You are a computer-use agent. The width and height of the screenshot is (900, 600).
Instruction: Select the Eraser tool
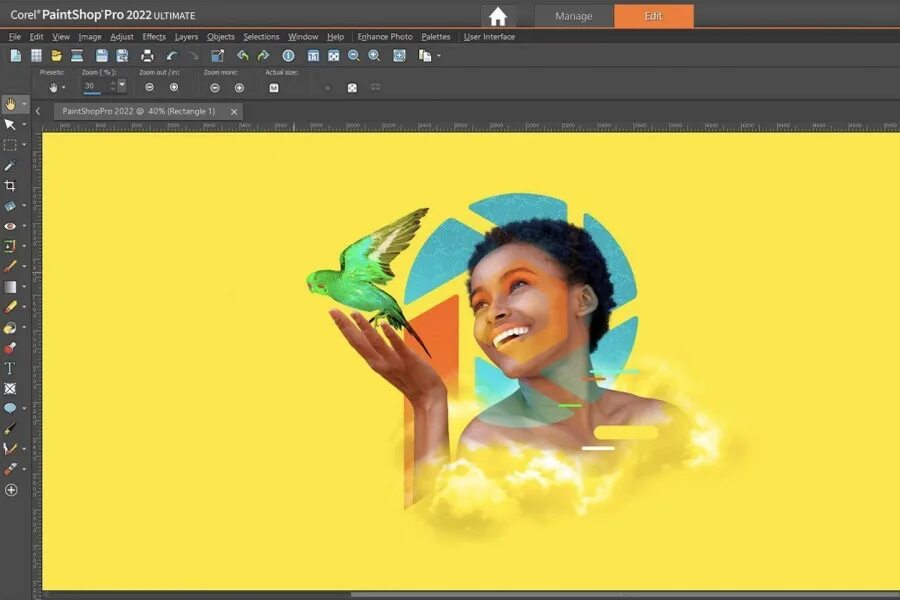(x=10, y=307)
